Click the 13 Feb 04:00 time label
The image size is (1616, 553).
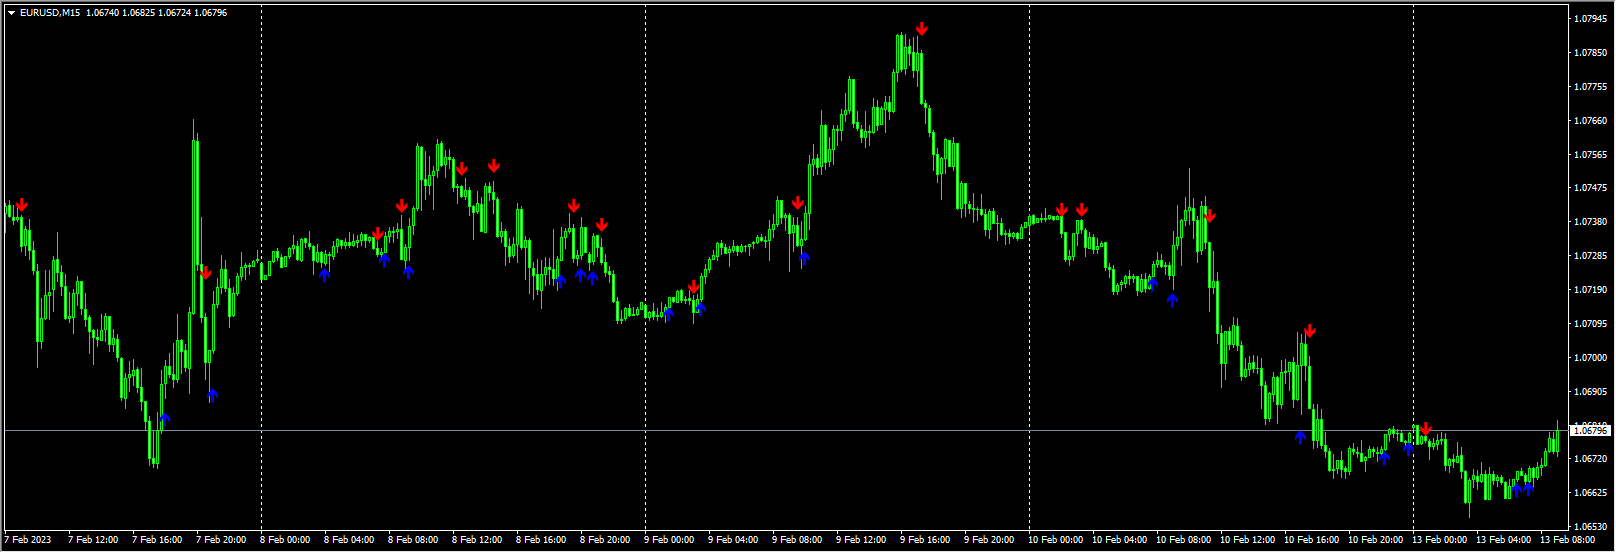click(1503, 540)
